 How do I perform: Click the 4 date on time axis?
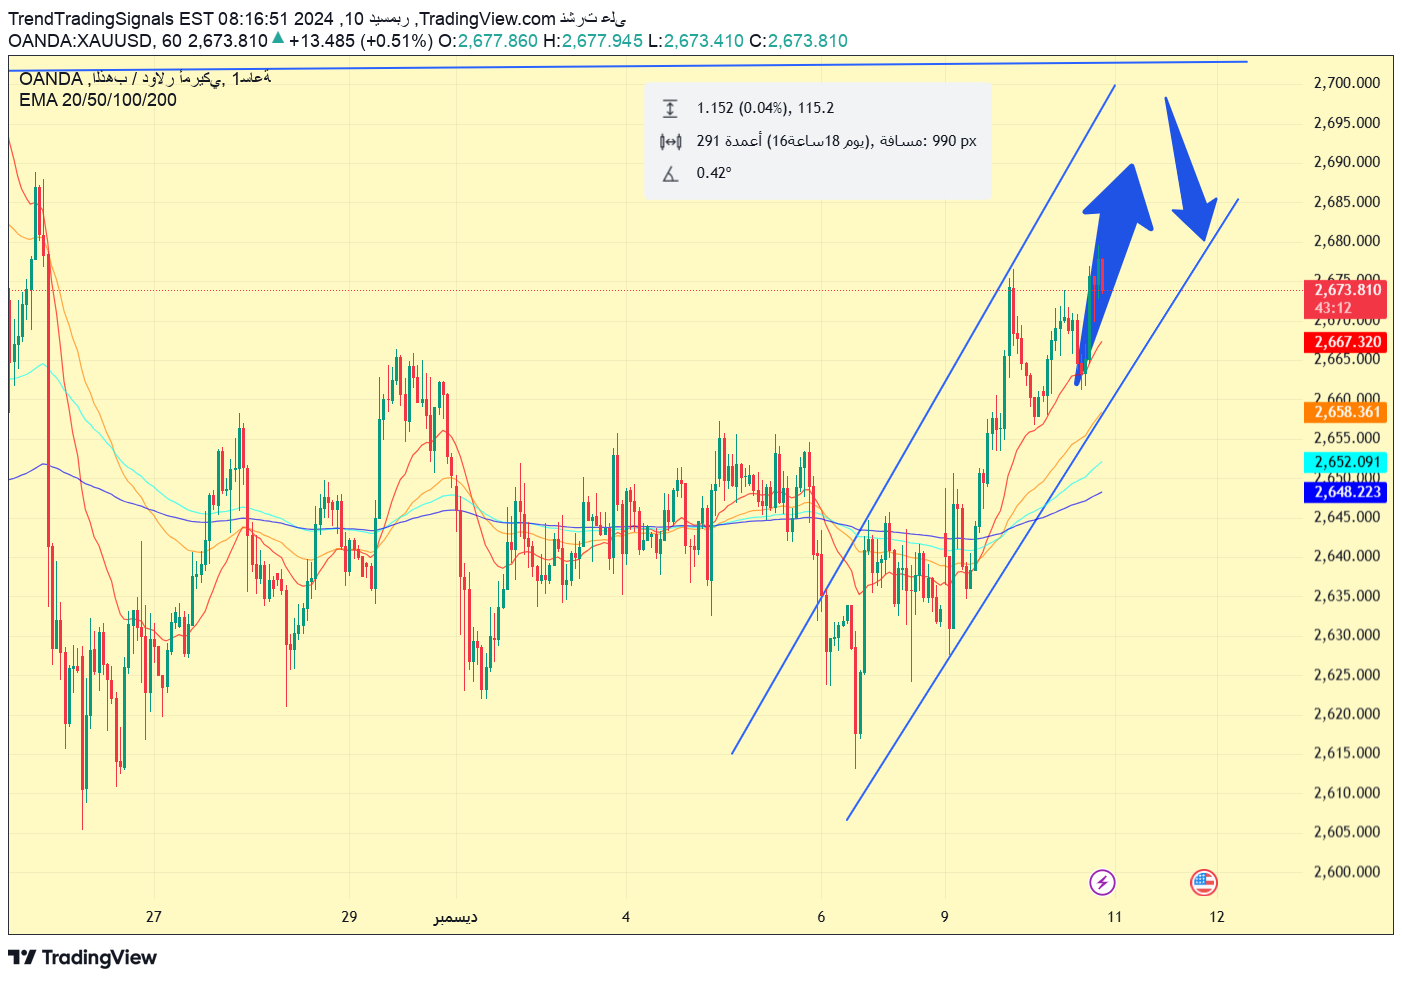626,917
